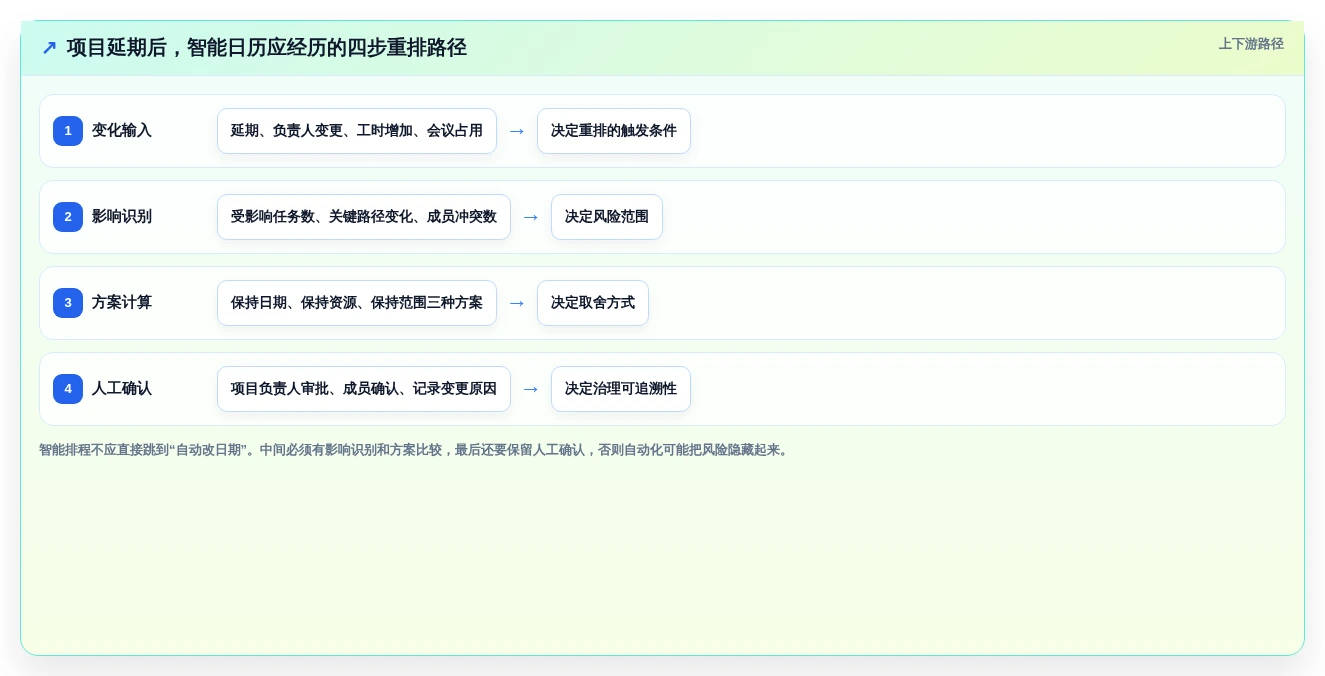Image resolution: width=1325 pixels, height=676 pixels.
Task: Select the 影响识别 step label
Action: click(x=122, y=217)
